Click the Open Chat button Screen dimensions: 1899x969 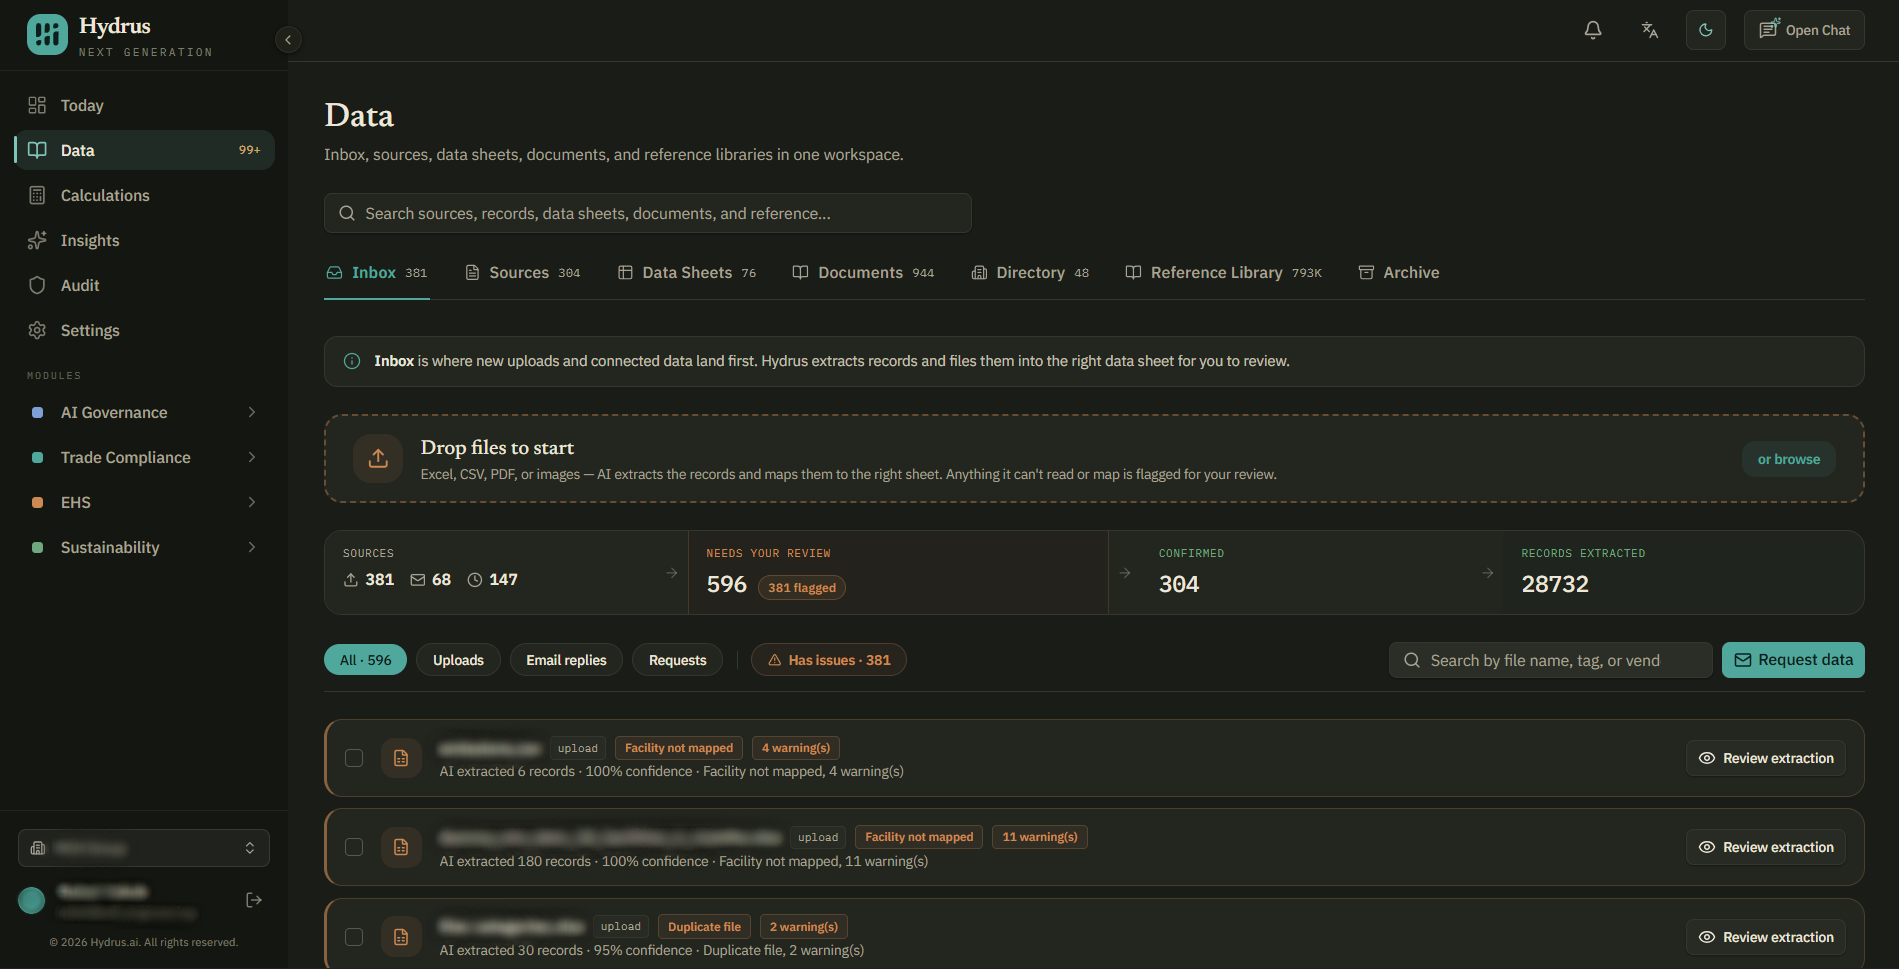coord(1804,30)
